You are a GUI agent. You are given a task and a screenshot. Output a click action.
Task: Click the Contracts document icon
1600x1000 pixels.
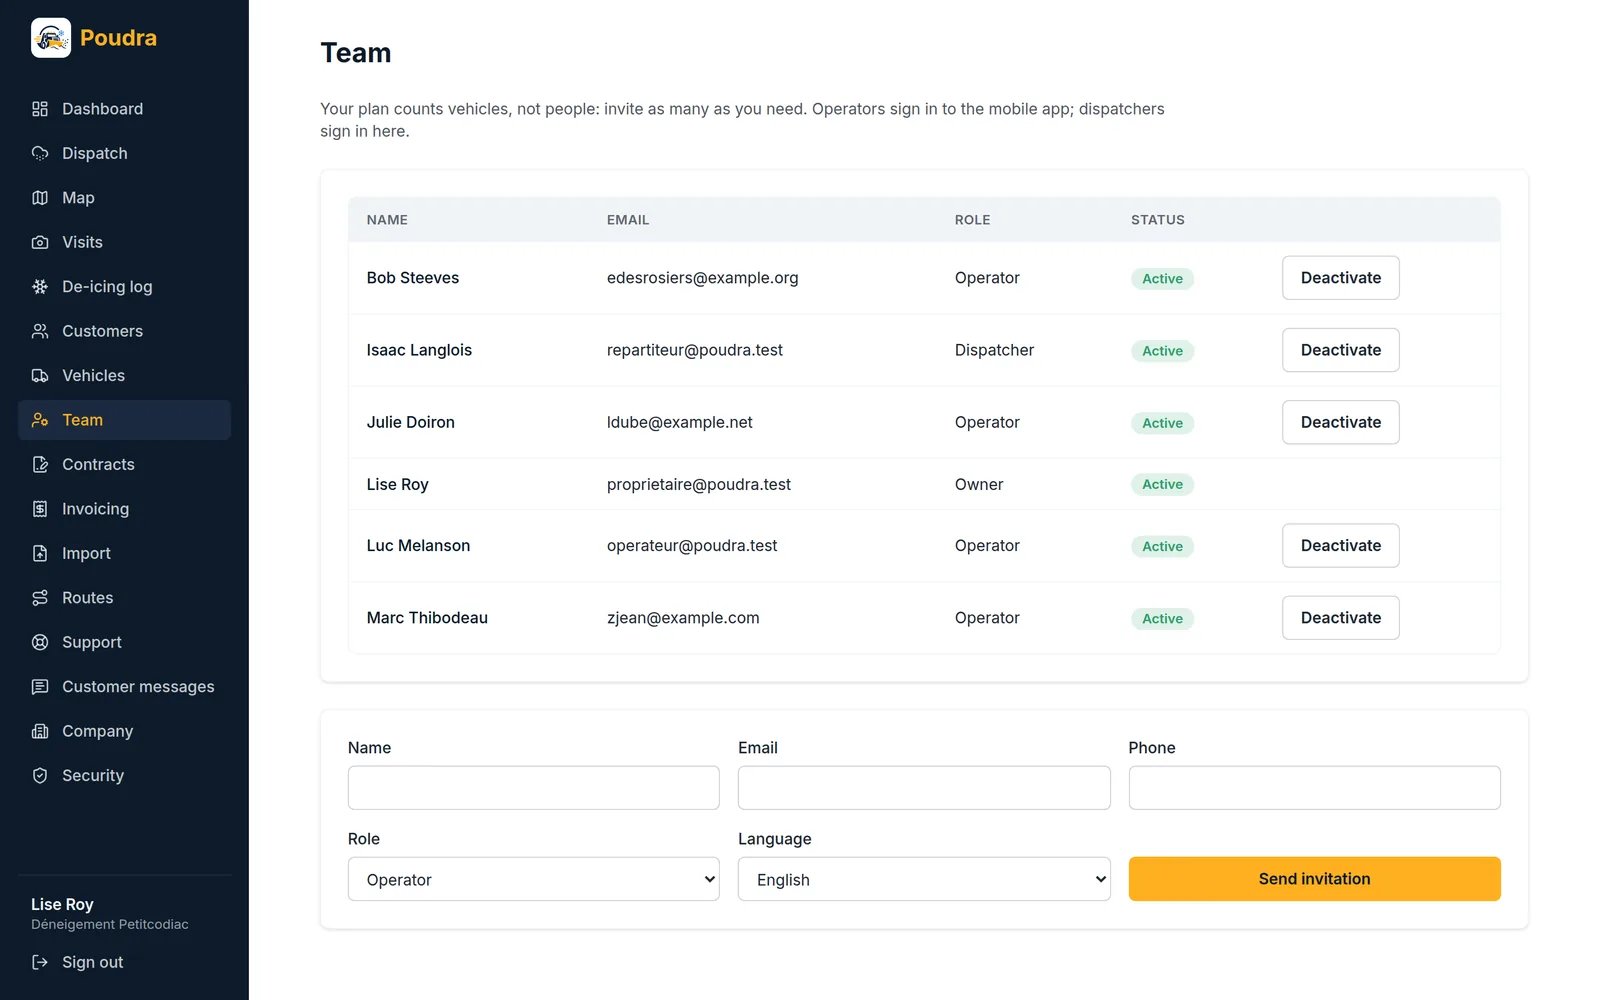[x=40, y=465]
